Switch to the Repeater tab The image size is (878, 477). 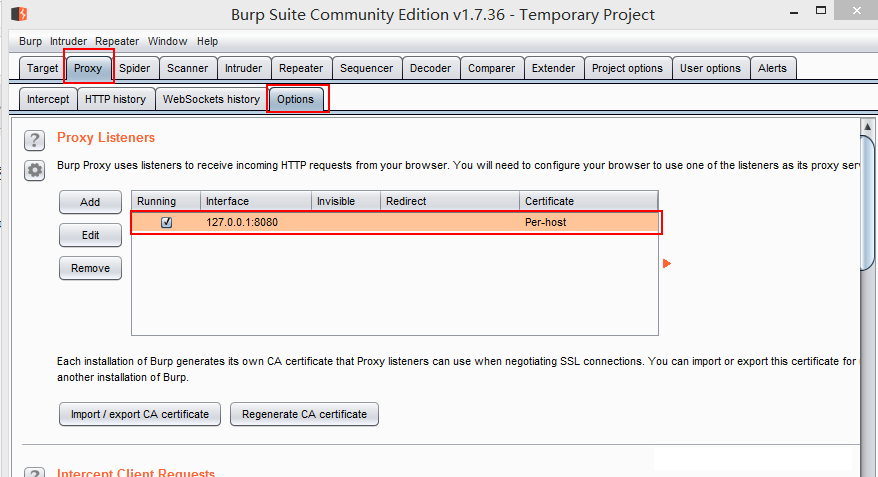pyautogui.click(x=301, y=68)
